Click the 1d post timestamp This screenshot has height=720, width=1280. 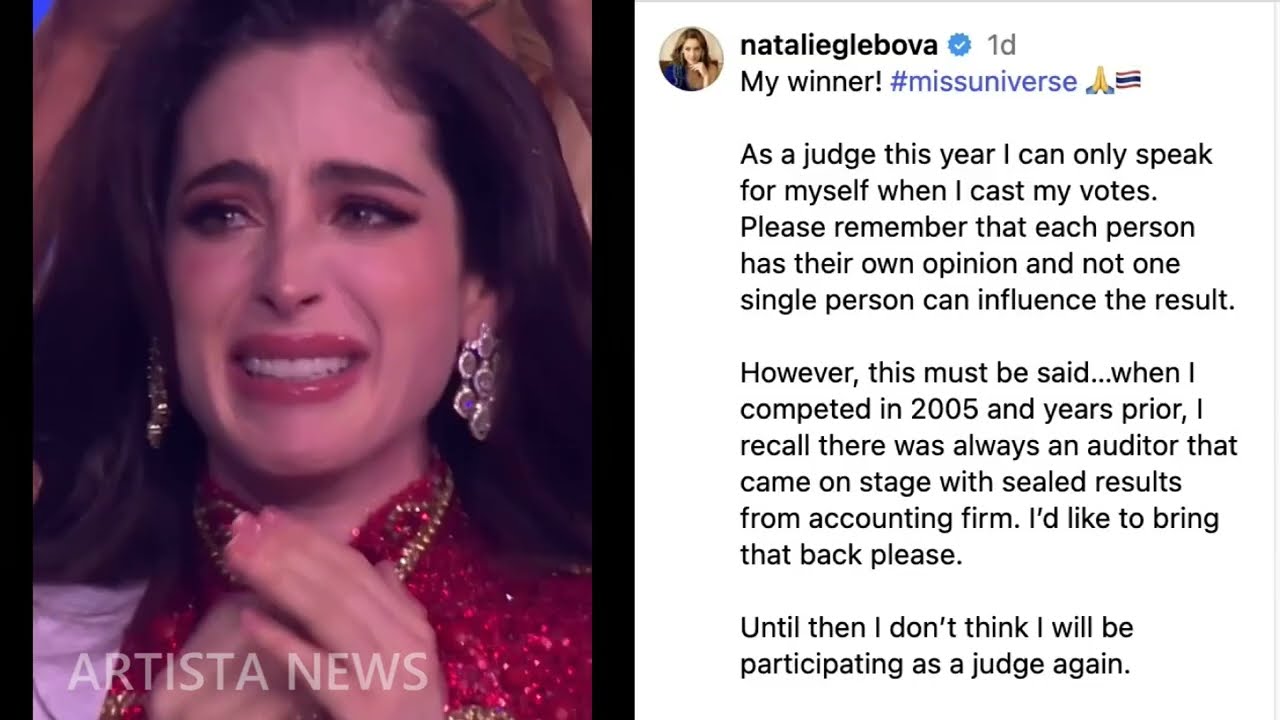1001,45
